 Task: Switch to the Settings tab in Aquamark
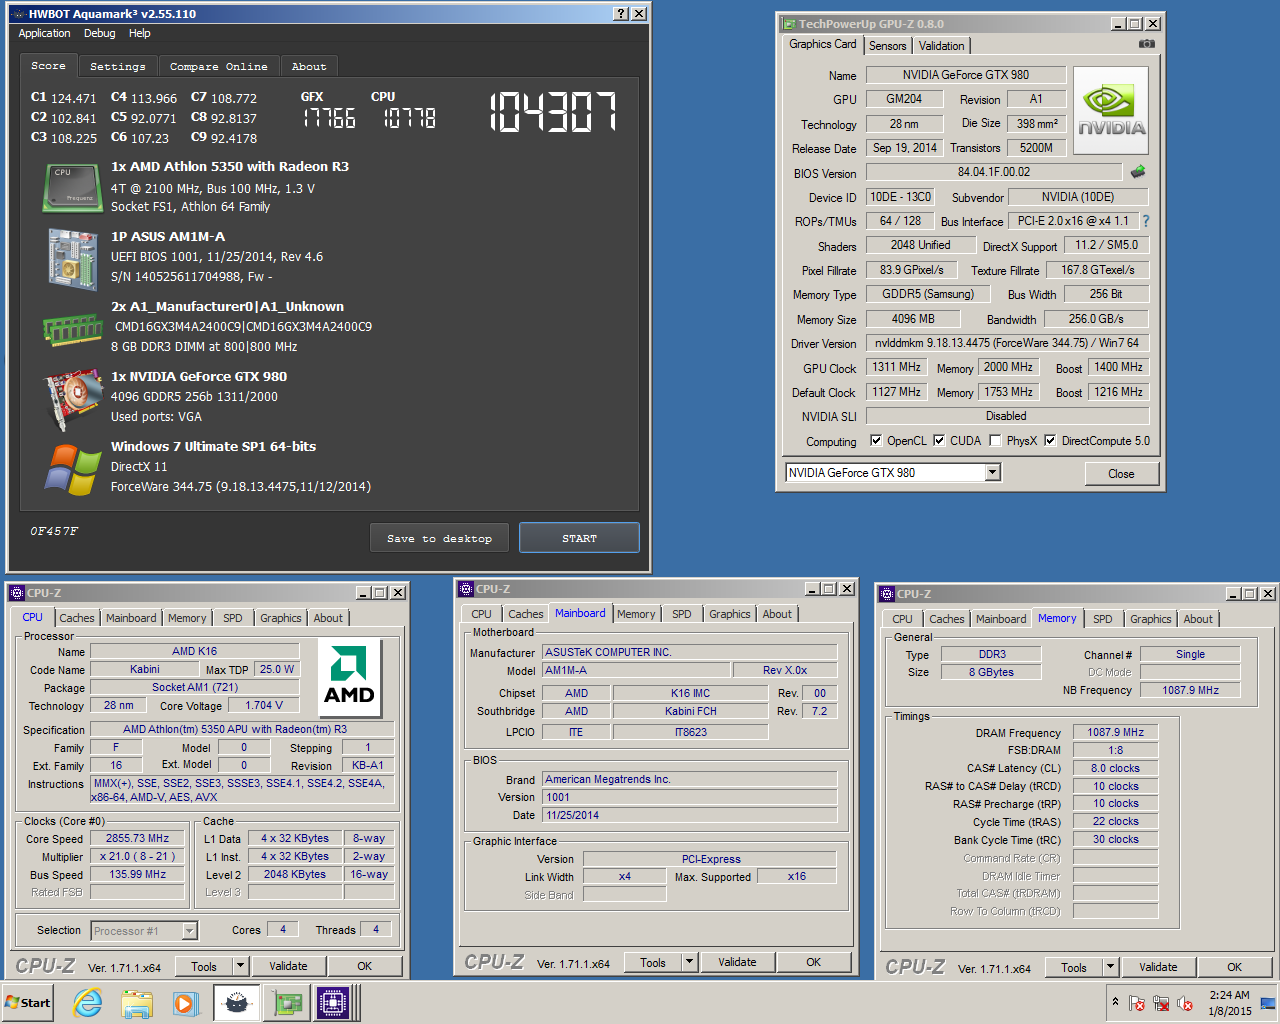point(117,66)
